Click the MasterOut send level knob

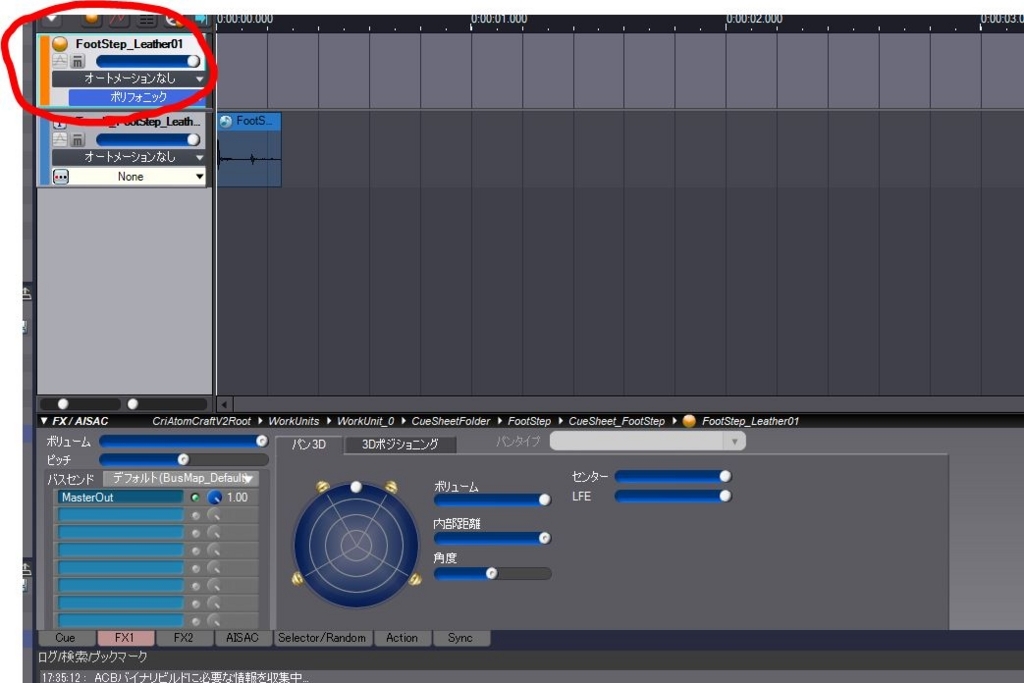tap(215, 498)
